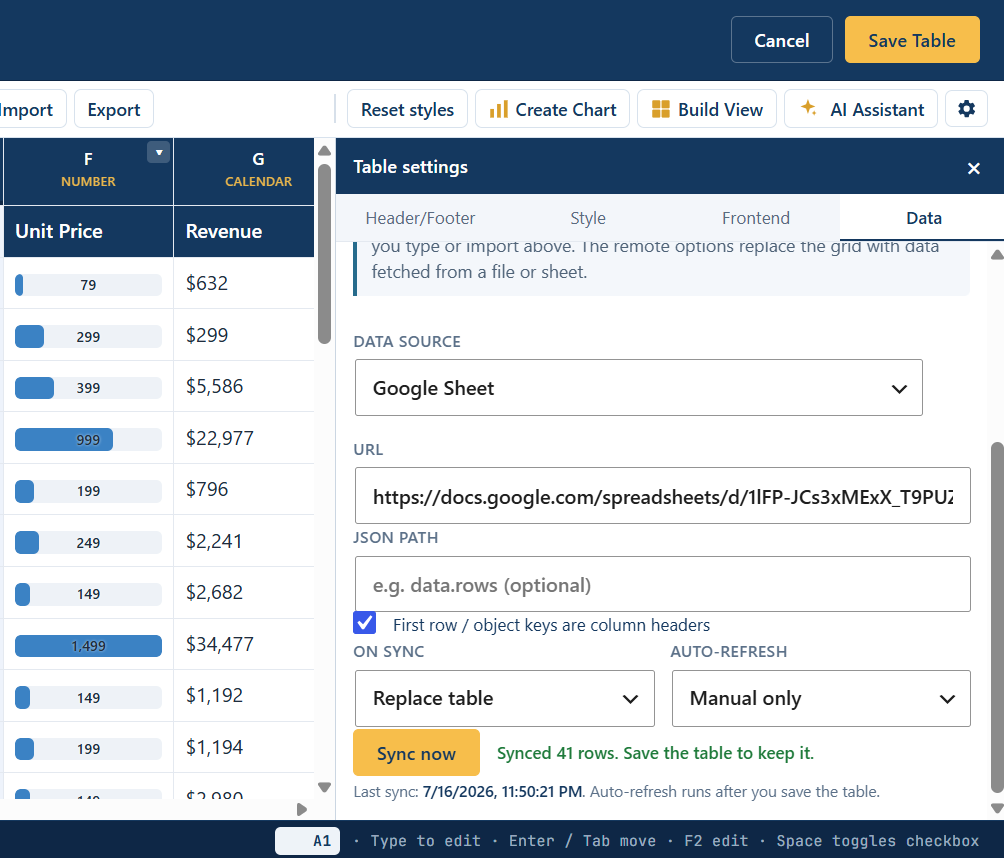Click grid horizontal scroll right arrow

(302, 809)
